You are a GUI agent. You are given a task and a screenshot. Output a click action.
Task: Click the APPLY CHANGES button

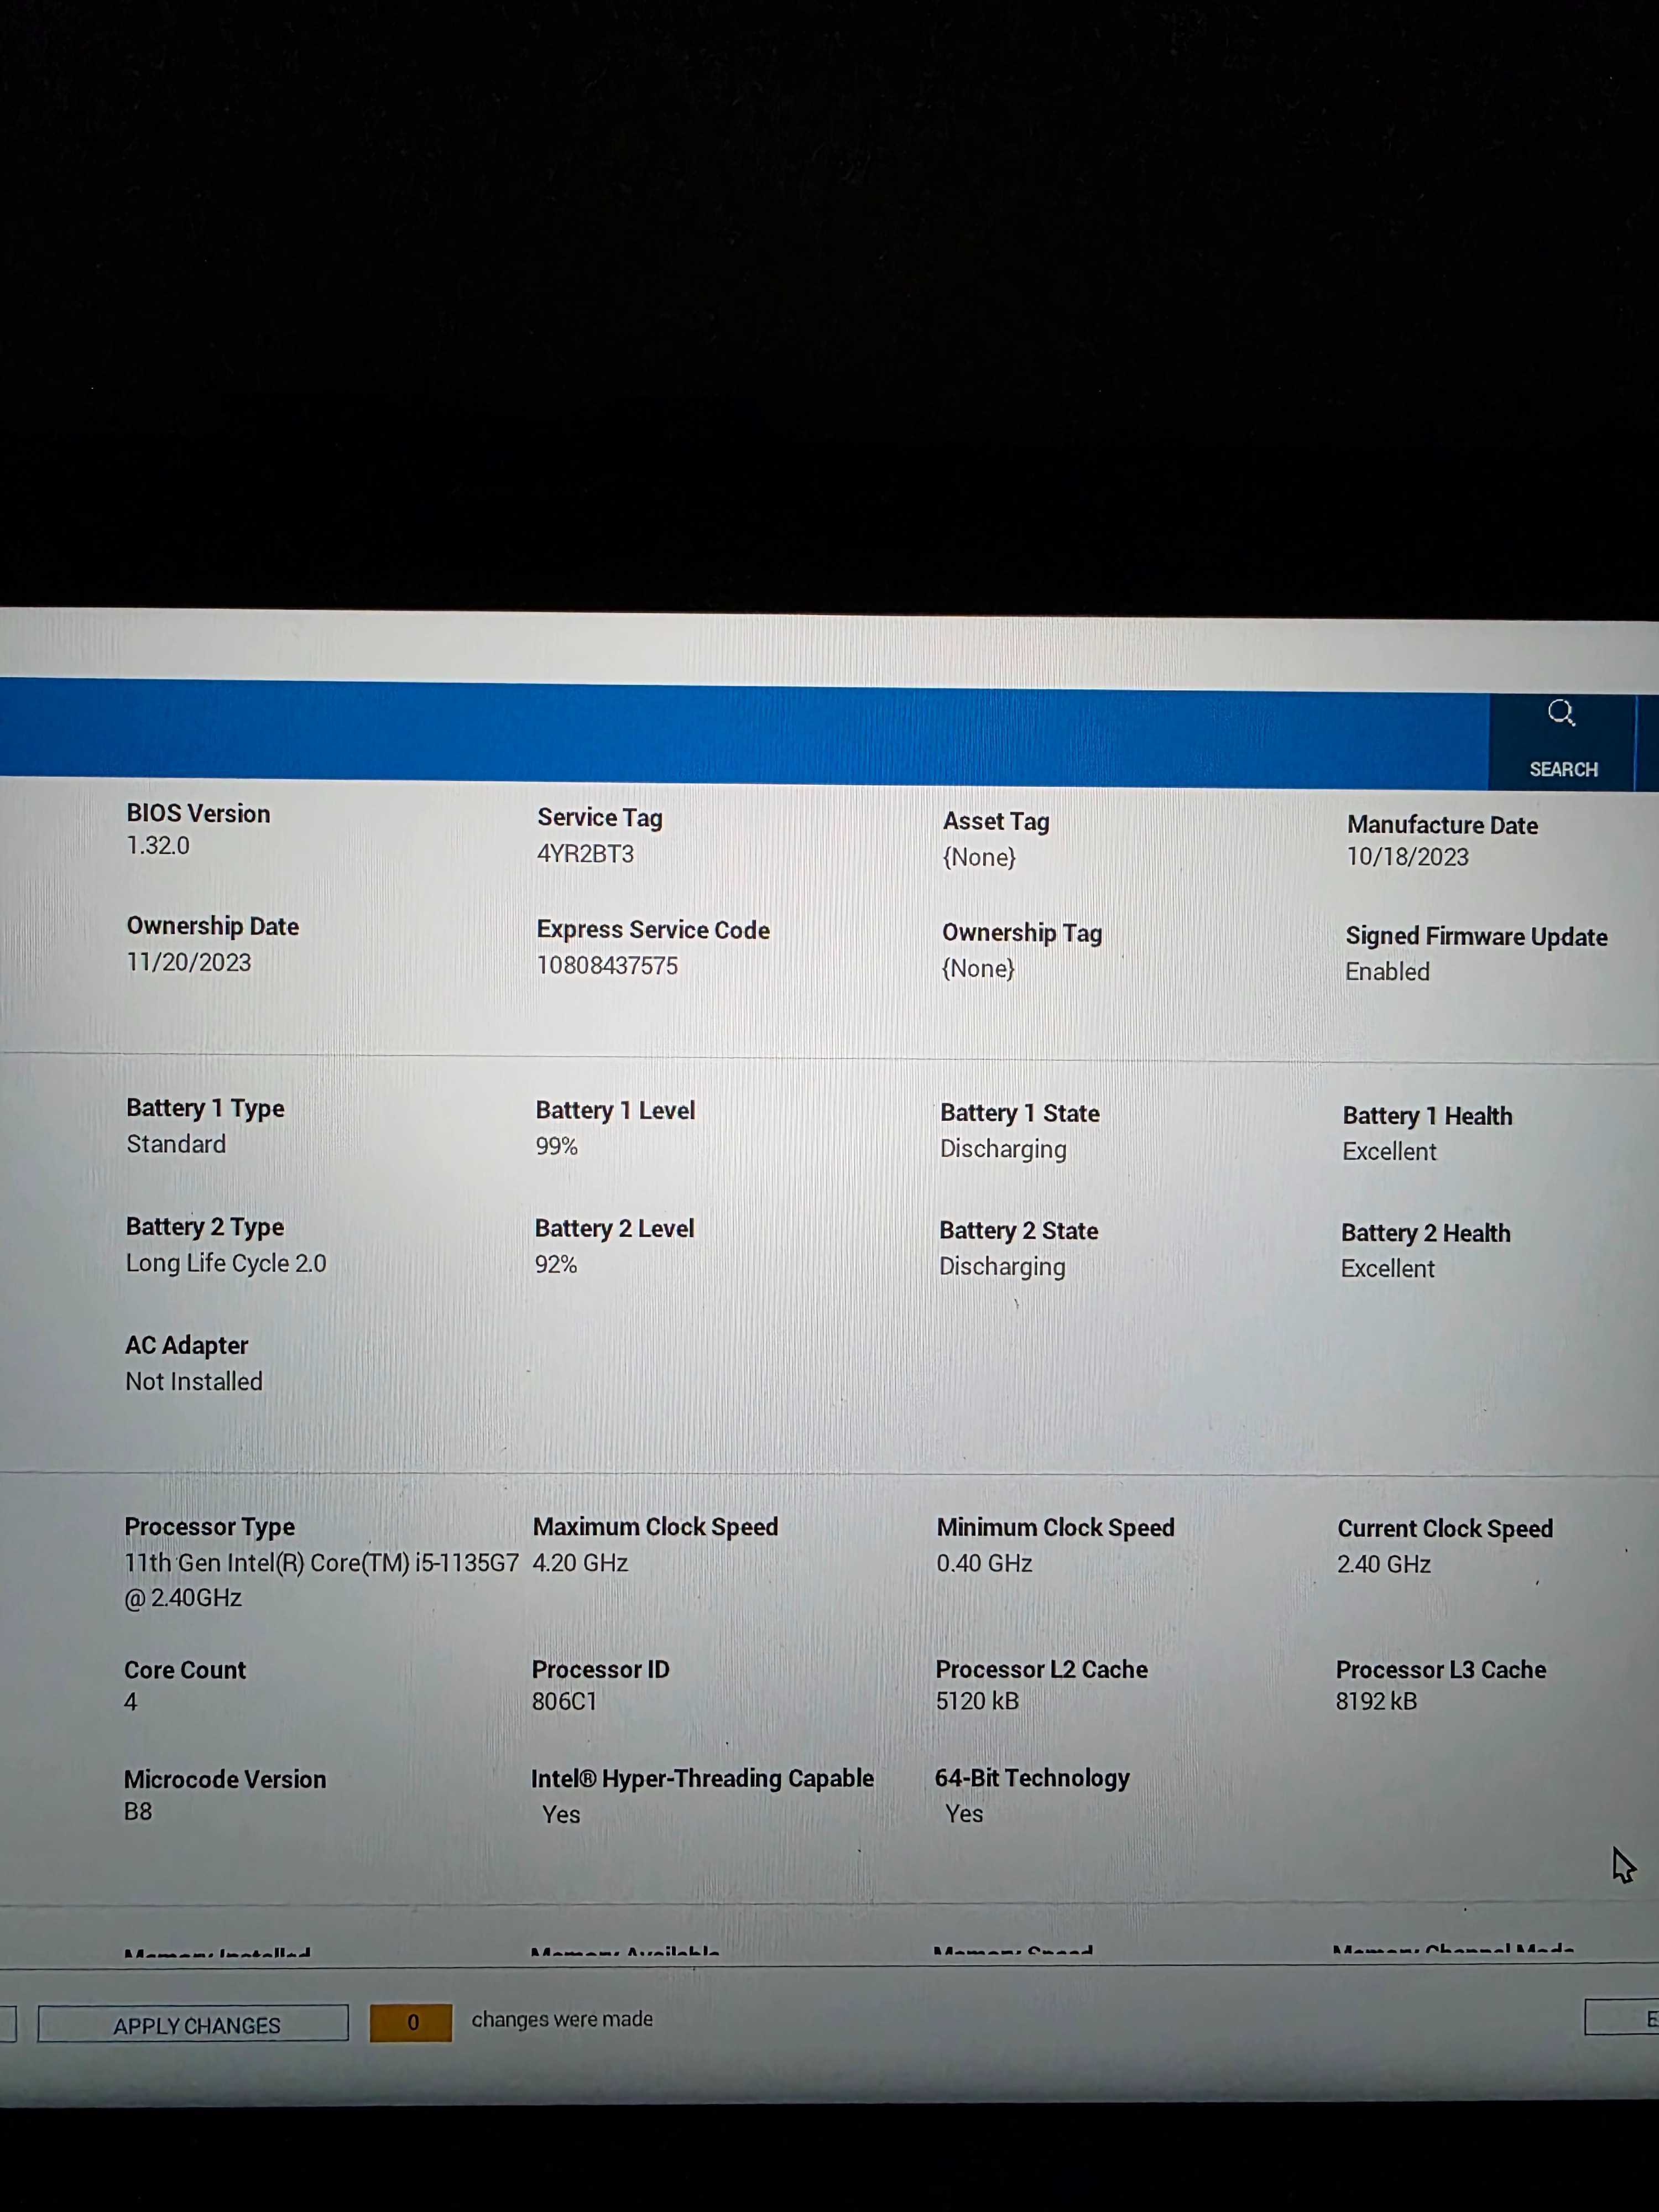pyautogui.click(x=194, y=2025)
